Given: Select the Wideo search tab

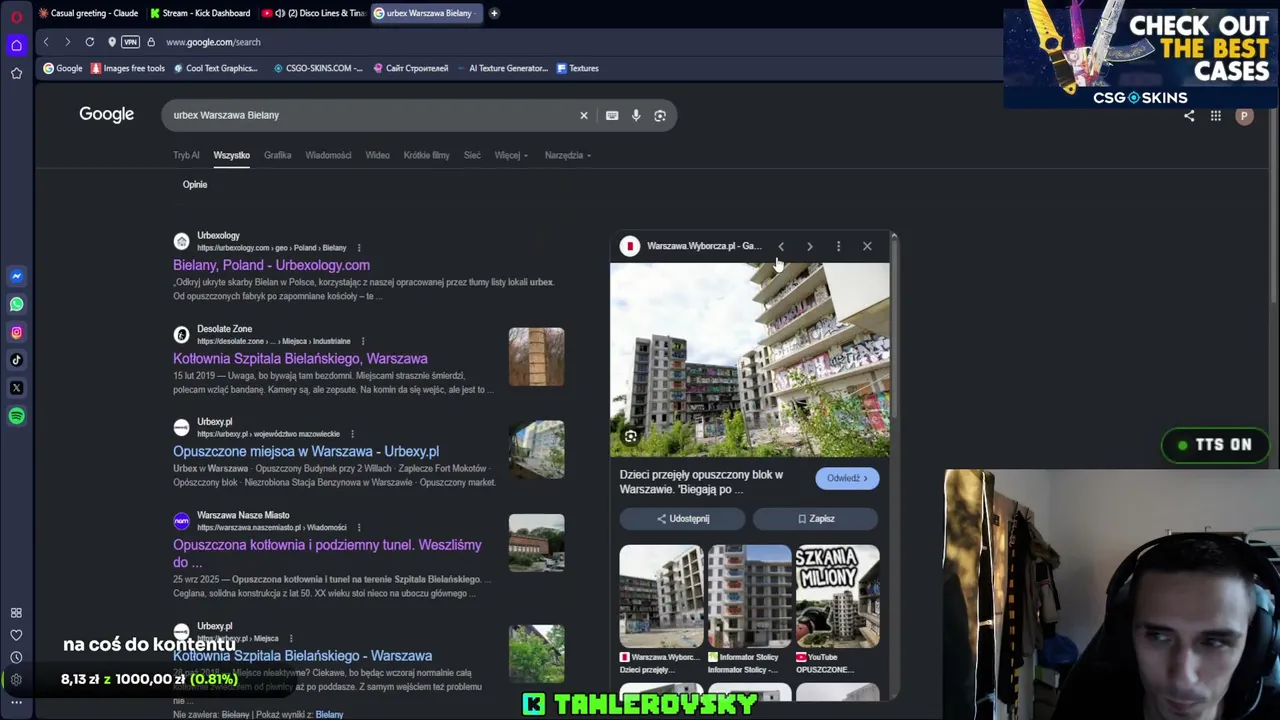Looking at the screenshot, I should (377, 155).
